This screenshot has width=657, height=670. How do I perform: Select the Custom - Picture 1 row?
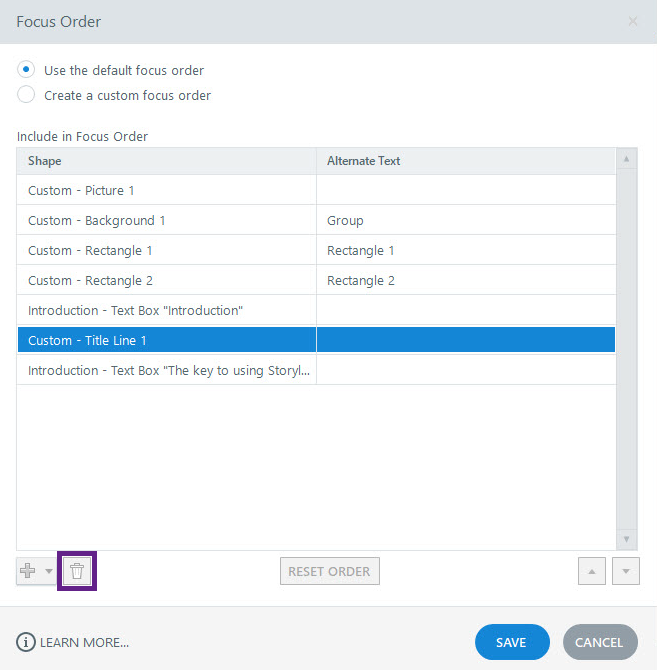tap(166, 190)
